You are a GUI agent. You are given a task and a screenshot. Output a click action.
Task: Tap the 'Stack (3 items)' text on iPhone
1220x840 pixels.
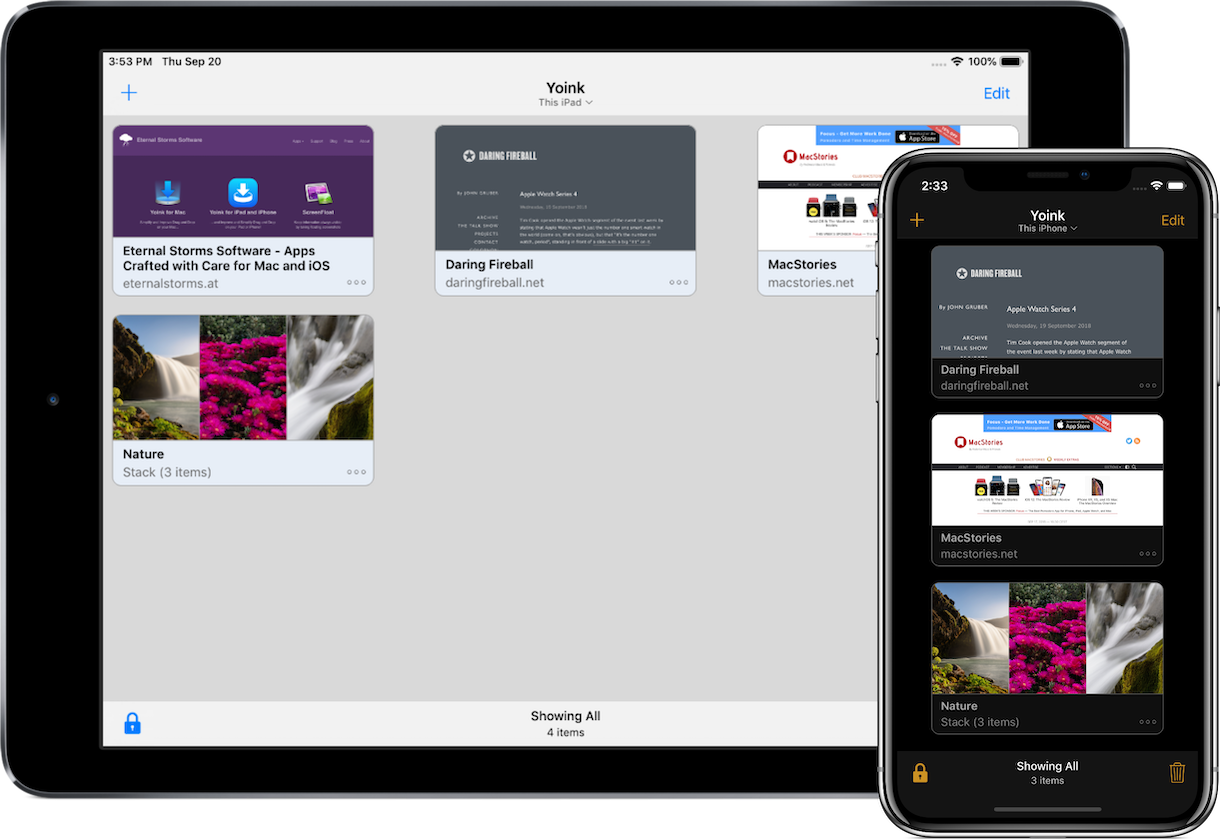tap(980, 722)
